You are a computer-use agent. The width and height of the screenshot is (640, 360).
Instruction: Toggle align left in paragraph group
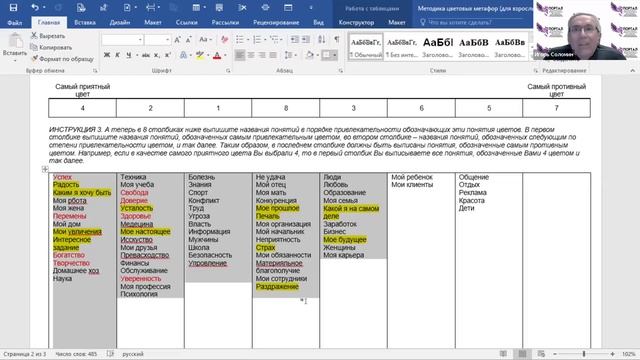(240, 55)
